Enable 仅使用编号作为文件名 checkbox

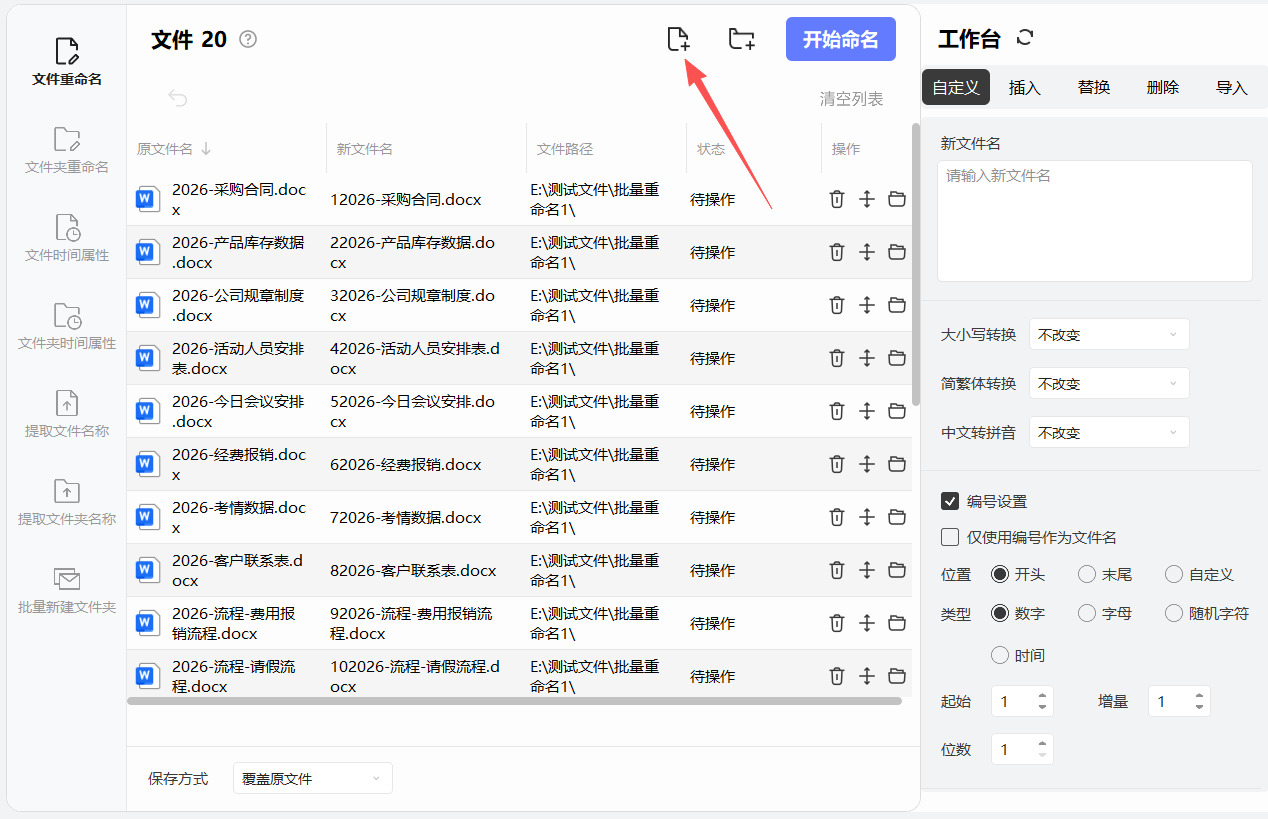click(950, 537)
